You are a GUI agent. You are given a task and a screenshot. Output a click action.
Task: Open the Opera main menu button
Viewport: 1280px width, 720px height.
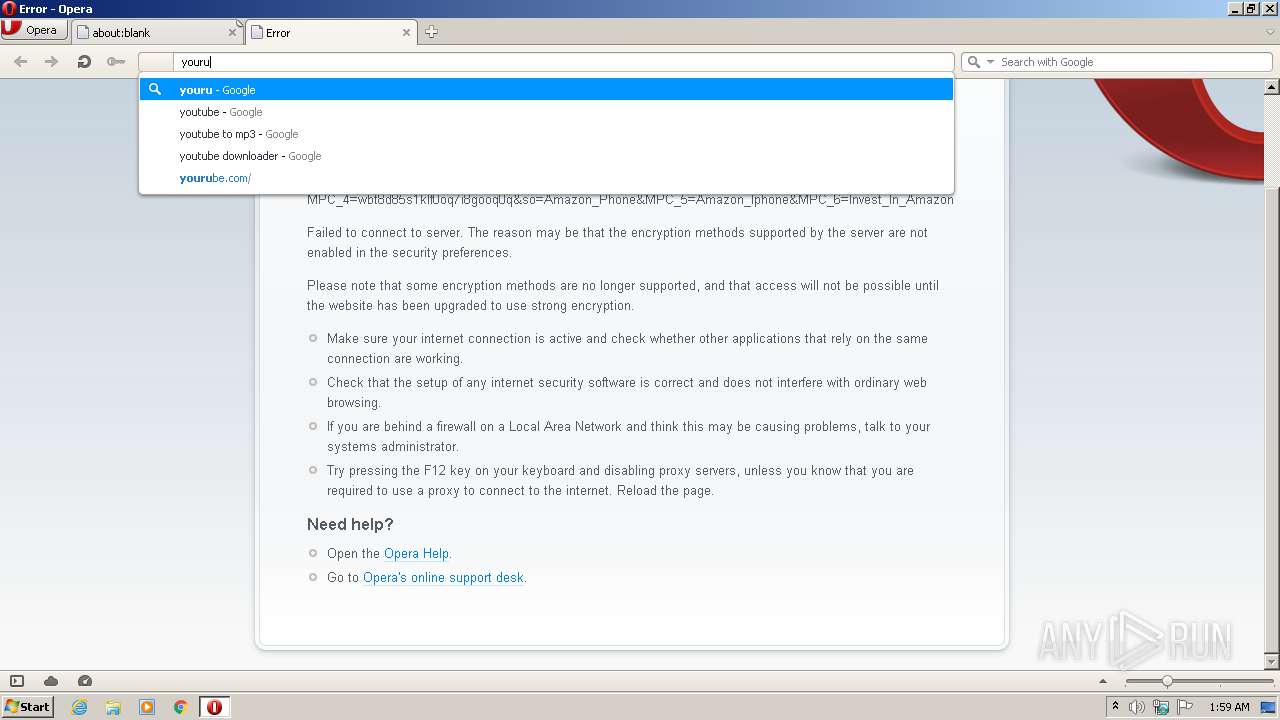34,30
